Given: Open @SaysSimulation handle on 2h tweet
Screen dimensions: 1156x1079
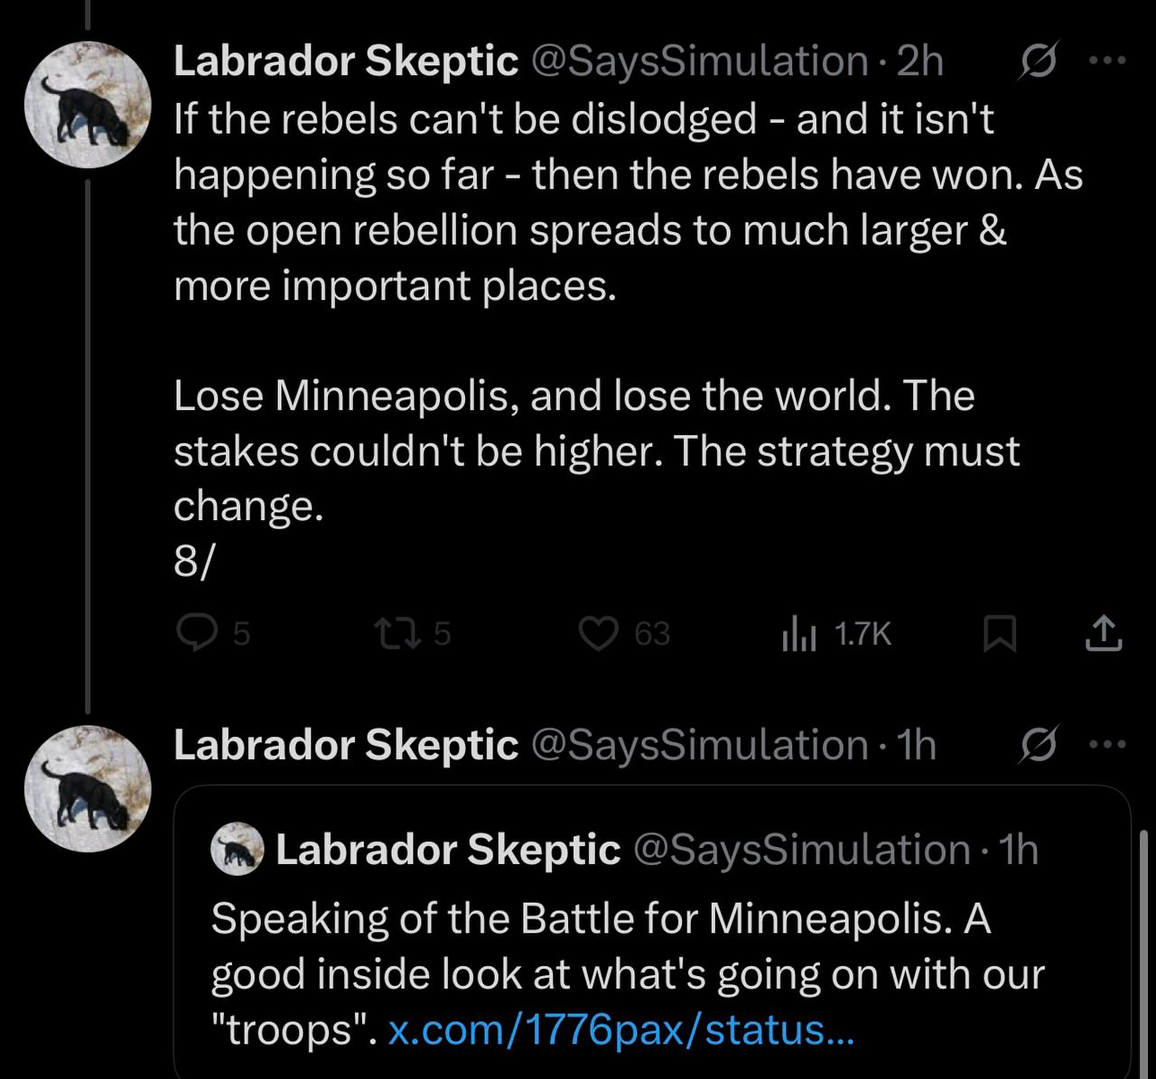Looking at the screenshot, I should (698, 62).
